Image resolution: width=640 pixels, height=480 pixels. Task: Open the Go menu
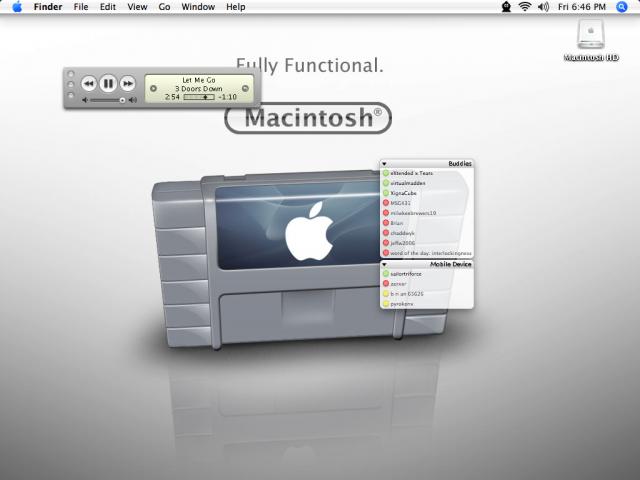[164, 7]
